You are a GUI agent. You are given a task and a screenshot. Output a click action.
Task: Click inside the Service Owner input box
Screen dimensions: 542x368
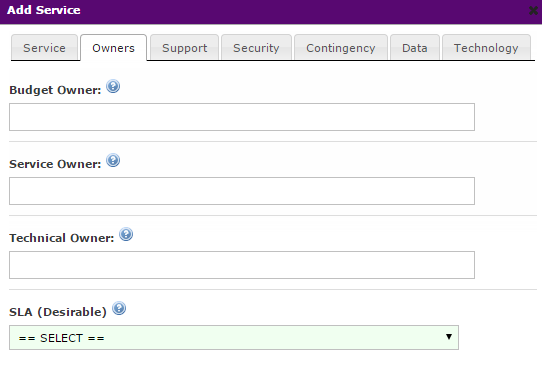(242, 191)
